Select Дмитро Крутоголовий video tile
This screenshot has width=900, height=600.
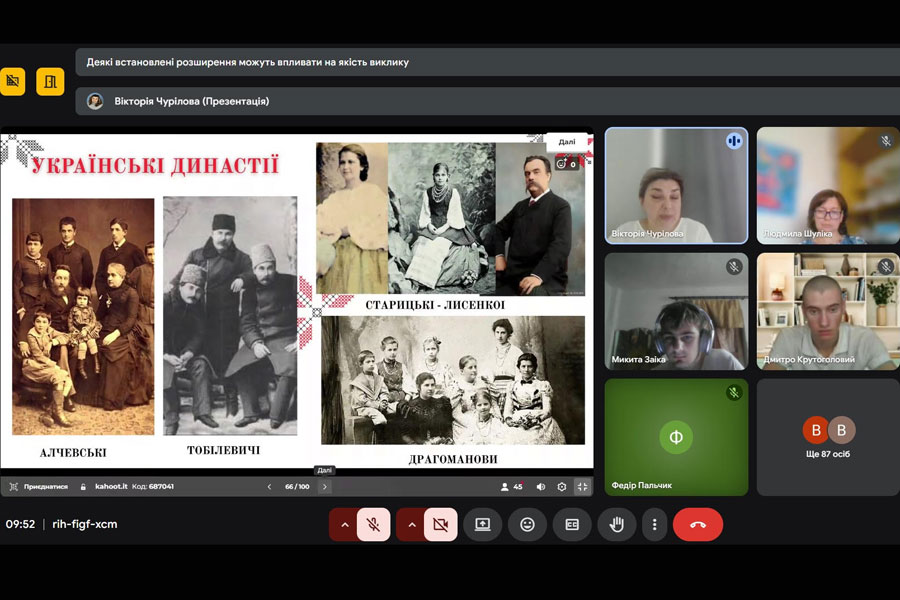(827, 311)
